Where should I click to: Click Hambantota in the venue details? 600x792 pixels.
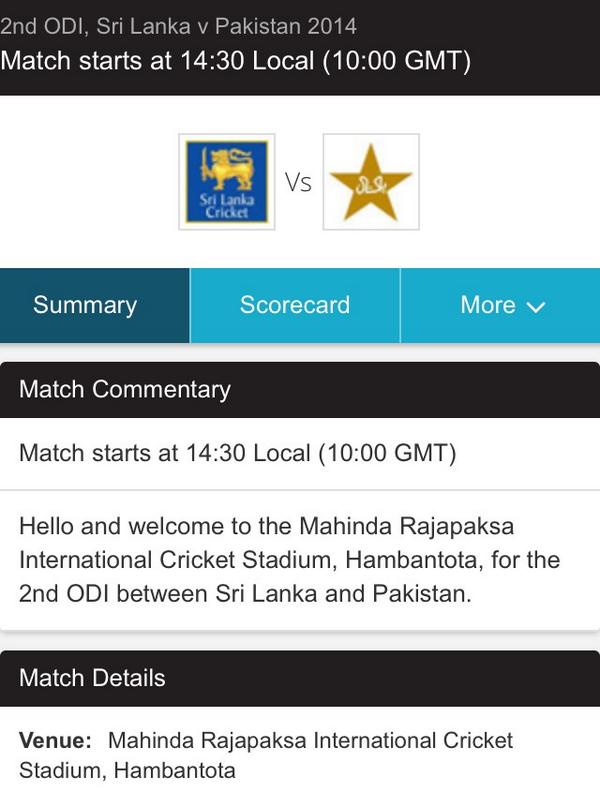click(x=175, y=771)
